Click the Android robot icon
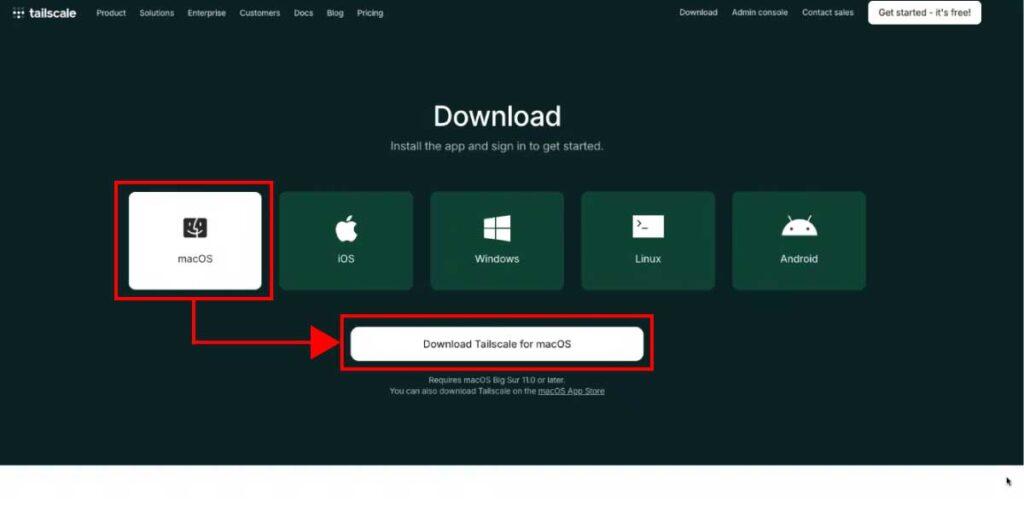The width and height of the screenshot is (1024, 506). tap(799, 226)
